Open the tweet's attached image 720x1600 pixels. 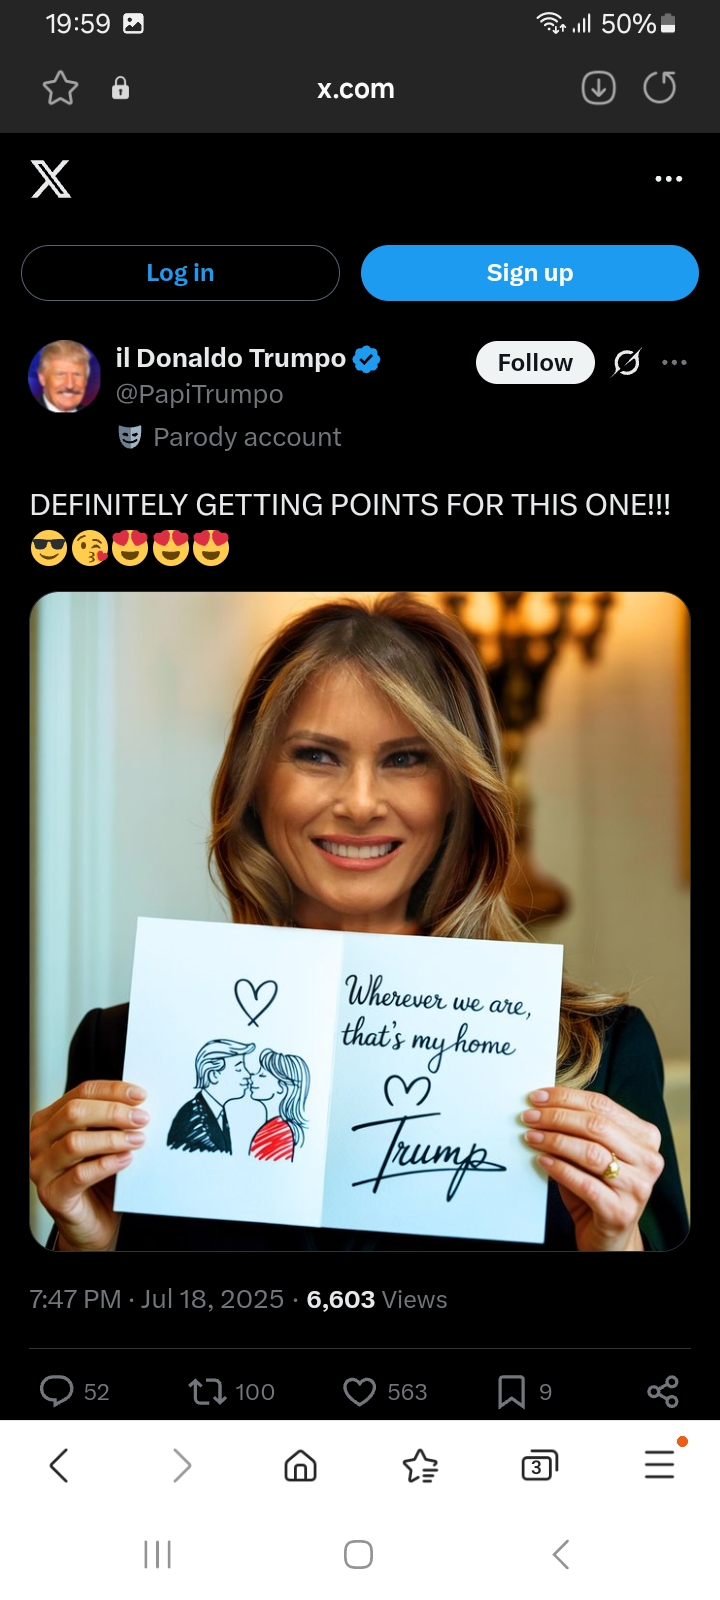[360, 921]
